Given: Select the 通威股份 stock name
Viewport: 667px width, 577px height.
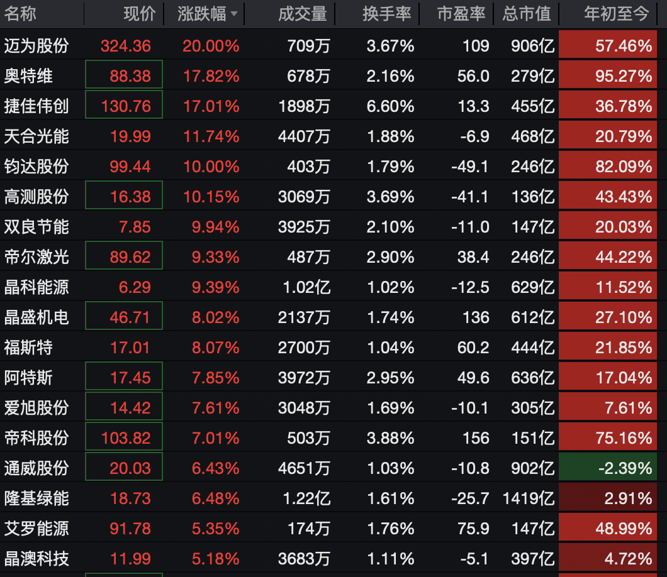Looking at the screenshot, I should 36,468.
